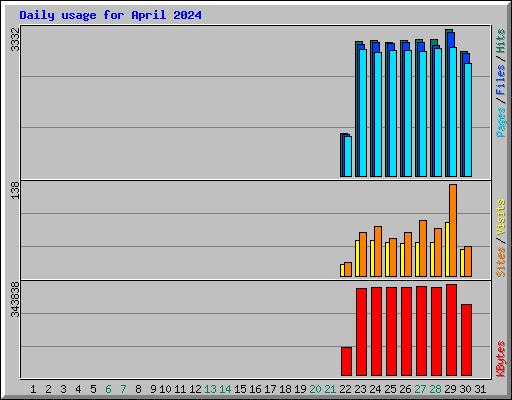
Task: Click the red KBytes bar for day 26
Action: click(406, 332)
